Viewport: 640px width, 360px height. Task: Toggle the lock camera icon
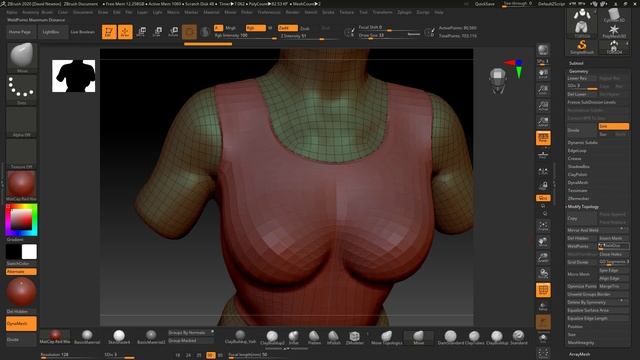click(x=543, y=186)
